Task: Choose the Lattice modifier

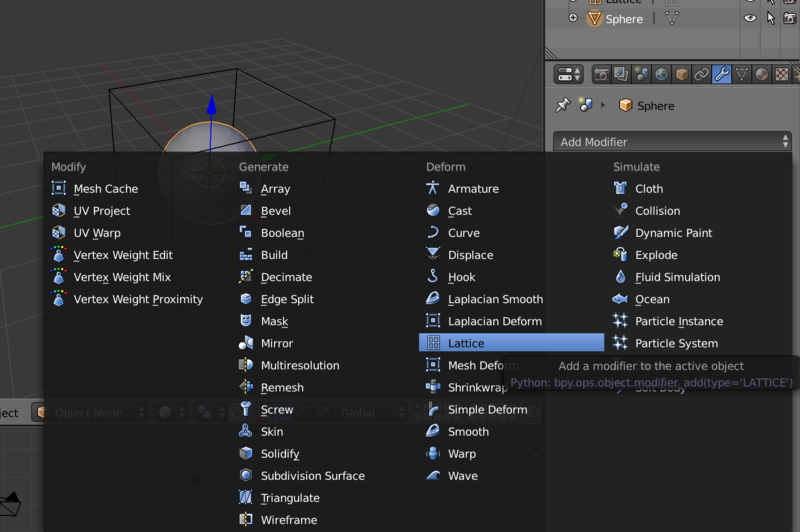Action: [511, 343]
